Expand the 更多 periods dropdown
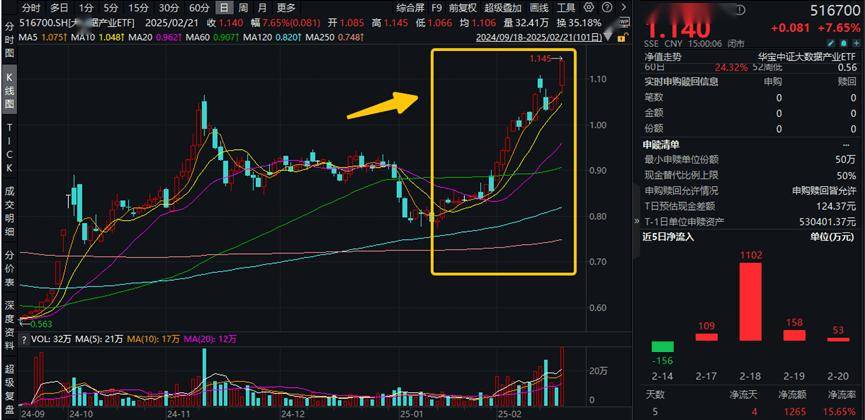This screenshot has height=420, width=865. tap(286, 7)
